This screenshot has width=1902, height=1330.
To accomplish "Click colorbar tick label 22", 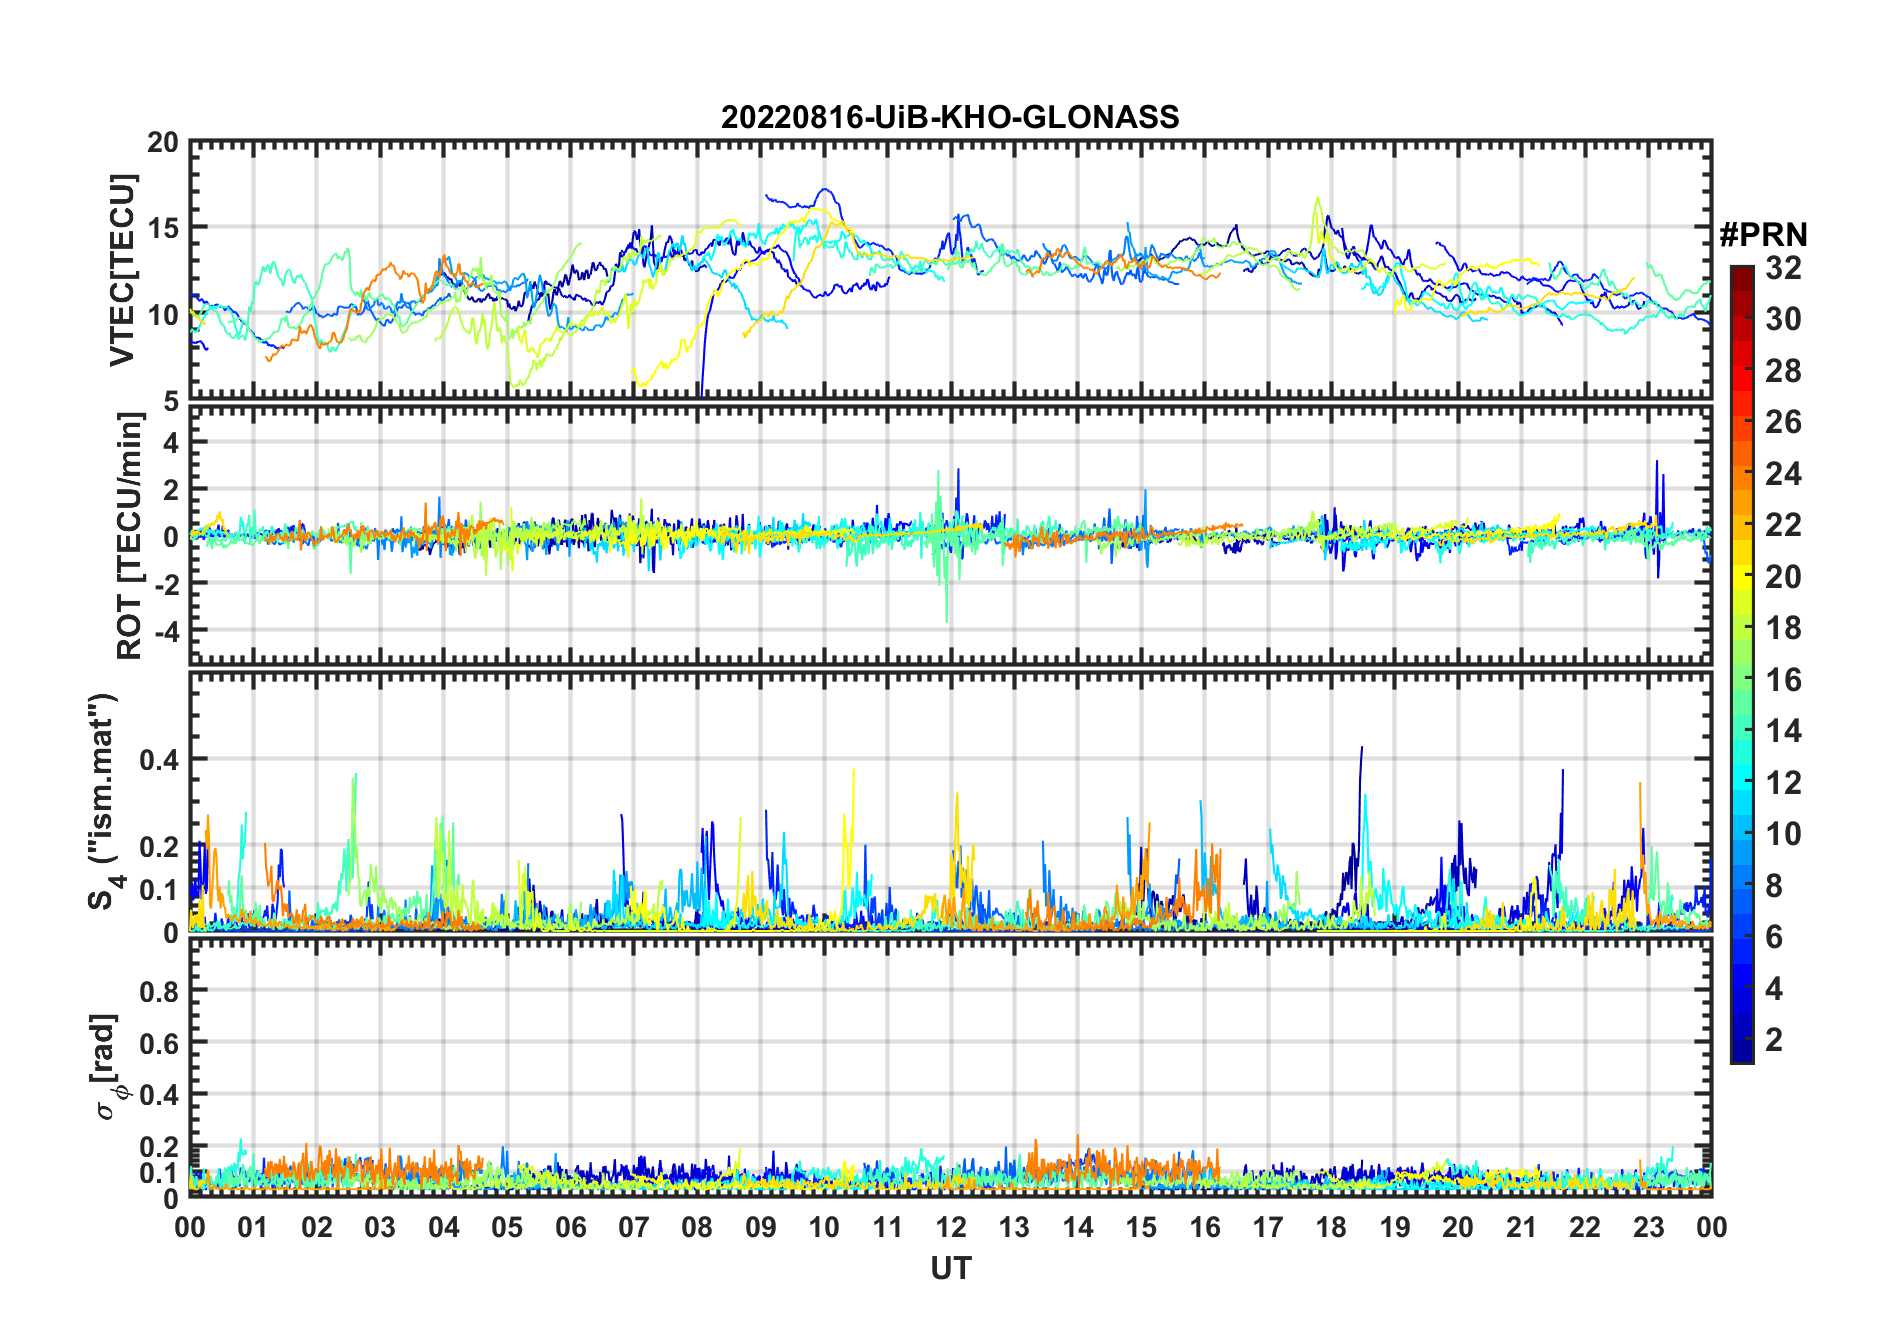I will click(1783, 525).
